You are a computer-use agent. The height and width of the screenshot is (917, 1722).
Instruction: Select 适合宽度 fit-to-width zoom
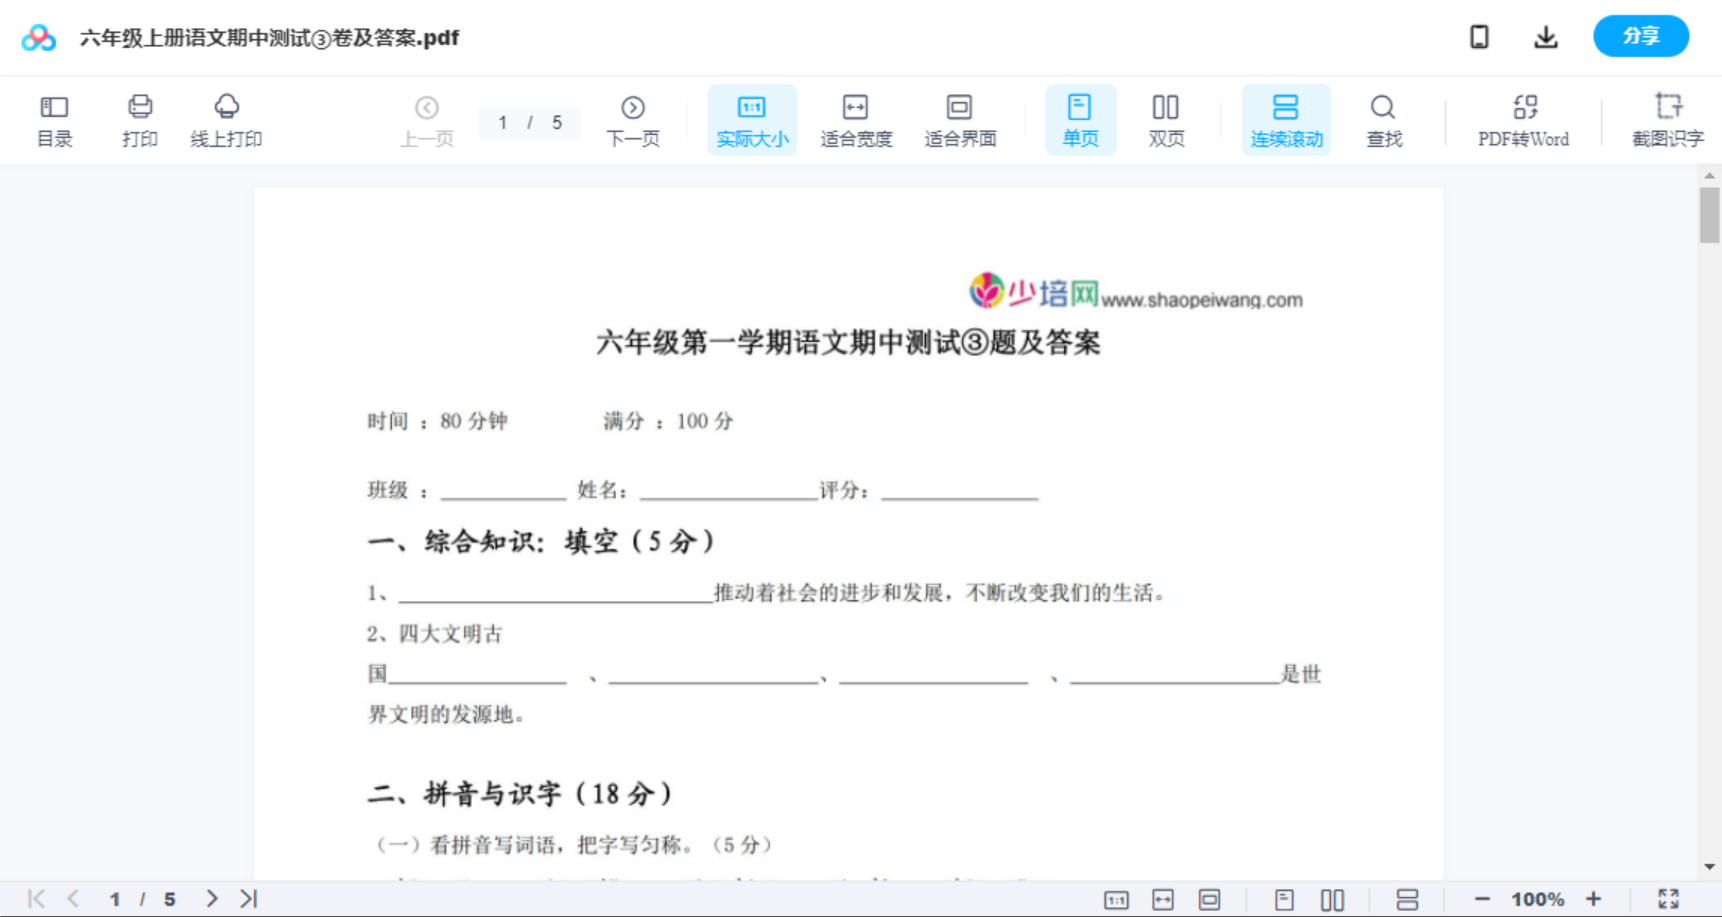click(x=856, y=119)
